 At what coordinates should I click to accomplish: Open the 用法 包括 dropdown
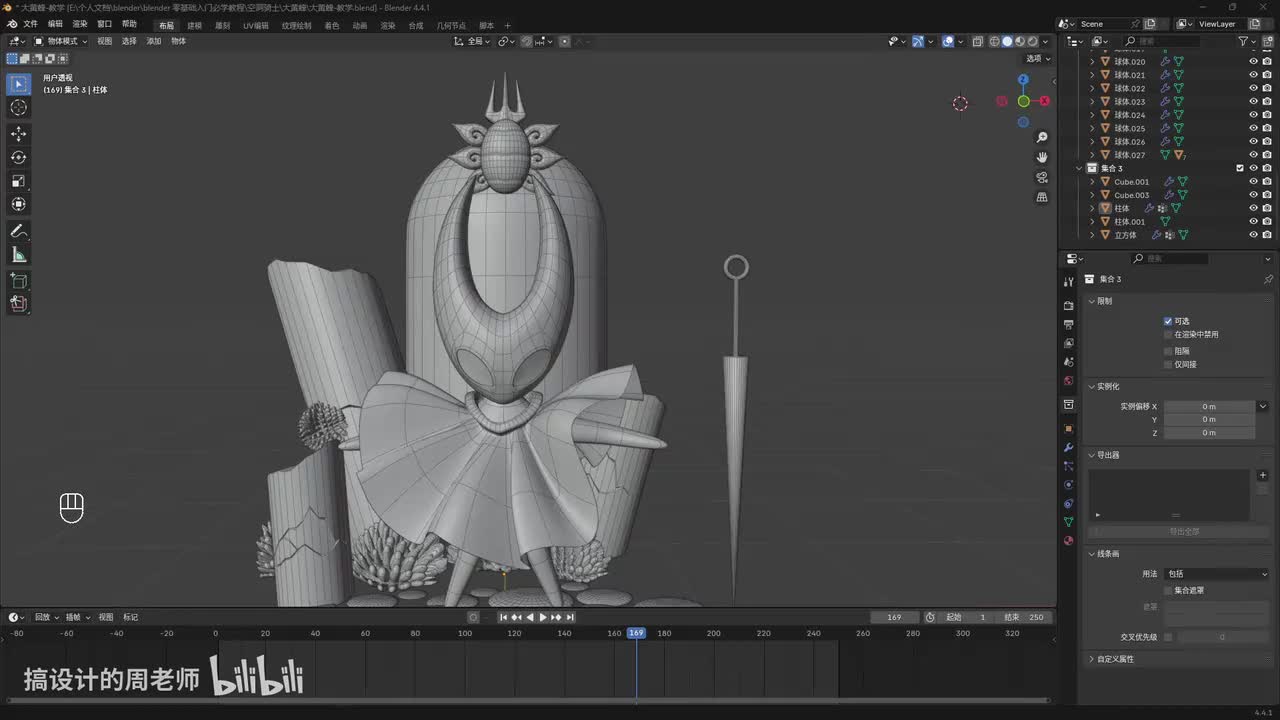click(x=1216, y=574)
